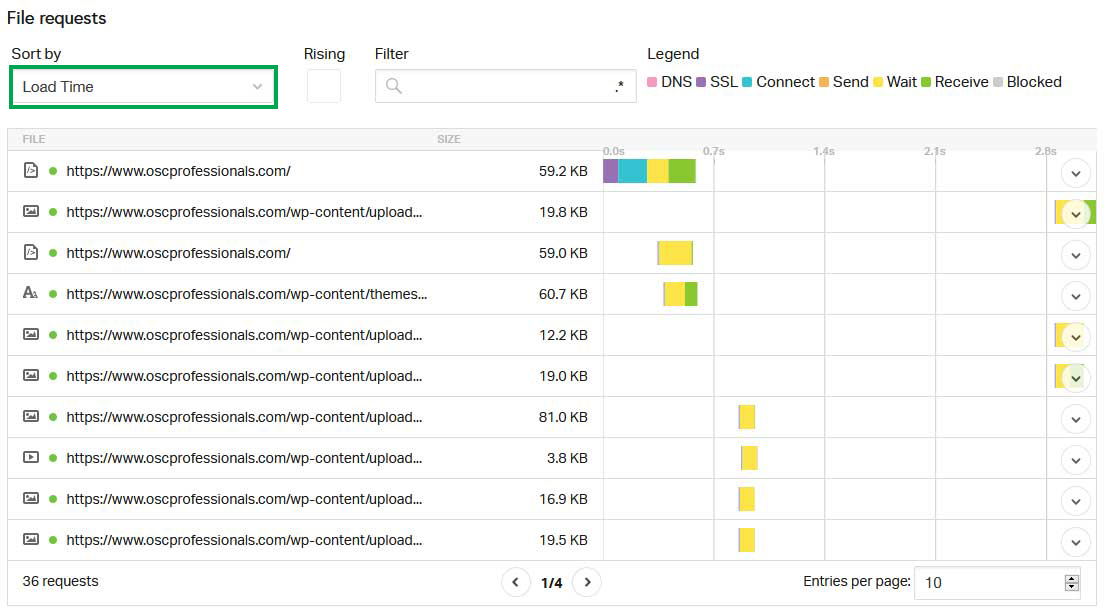This screenshot has width=1104, height=616.
Task: Click the HTML document icon in the 59.0 KB row
Action: pos(30,253)
